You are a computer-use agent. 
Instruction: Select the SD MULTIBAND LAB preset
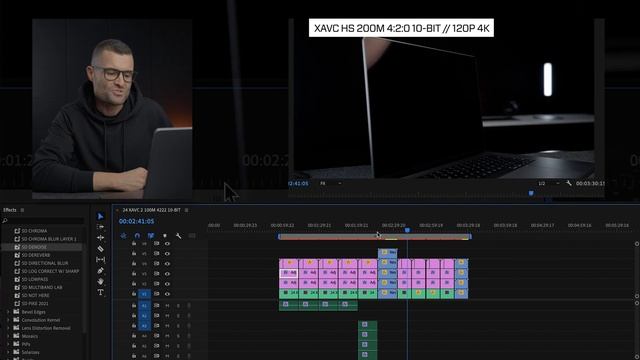click(42, 287)
